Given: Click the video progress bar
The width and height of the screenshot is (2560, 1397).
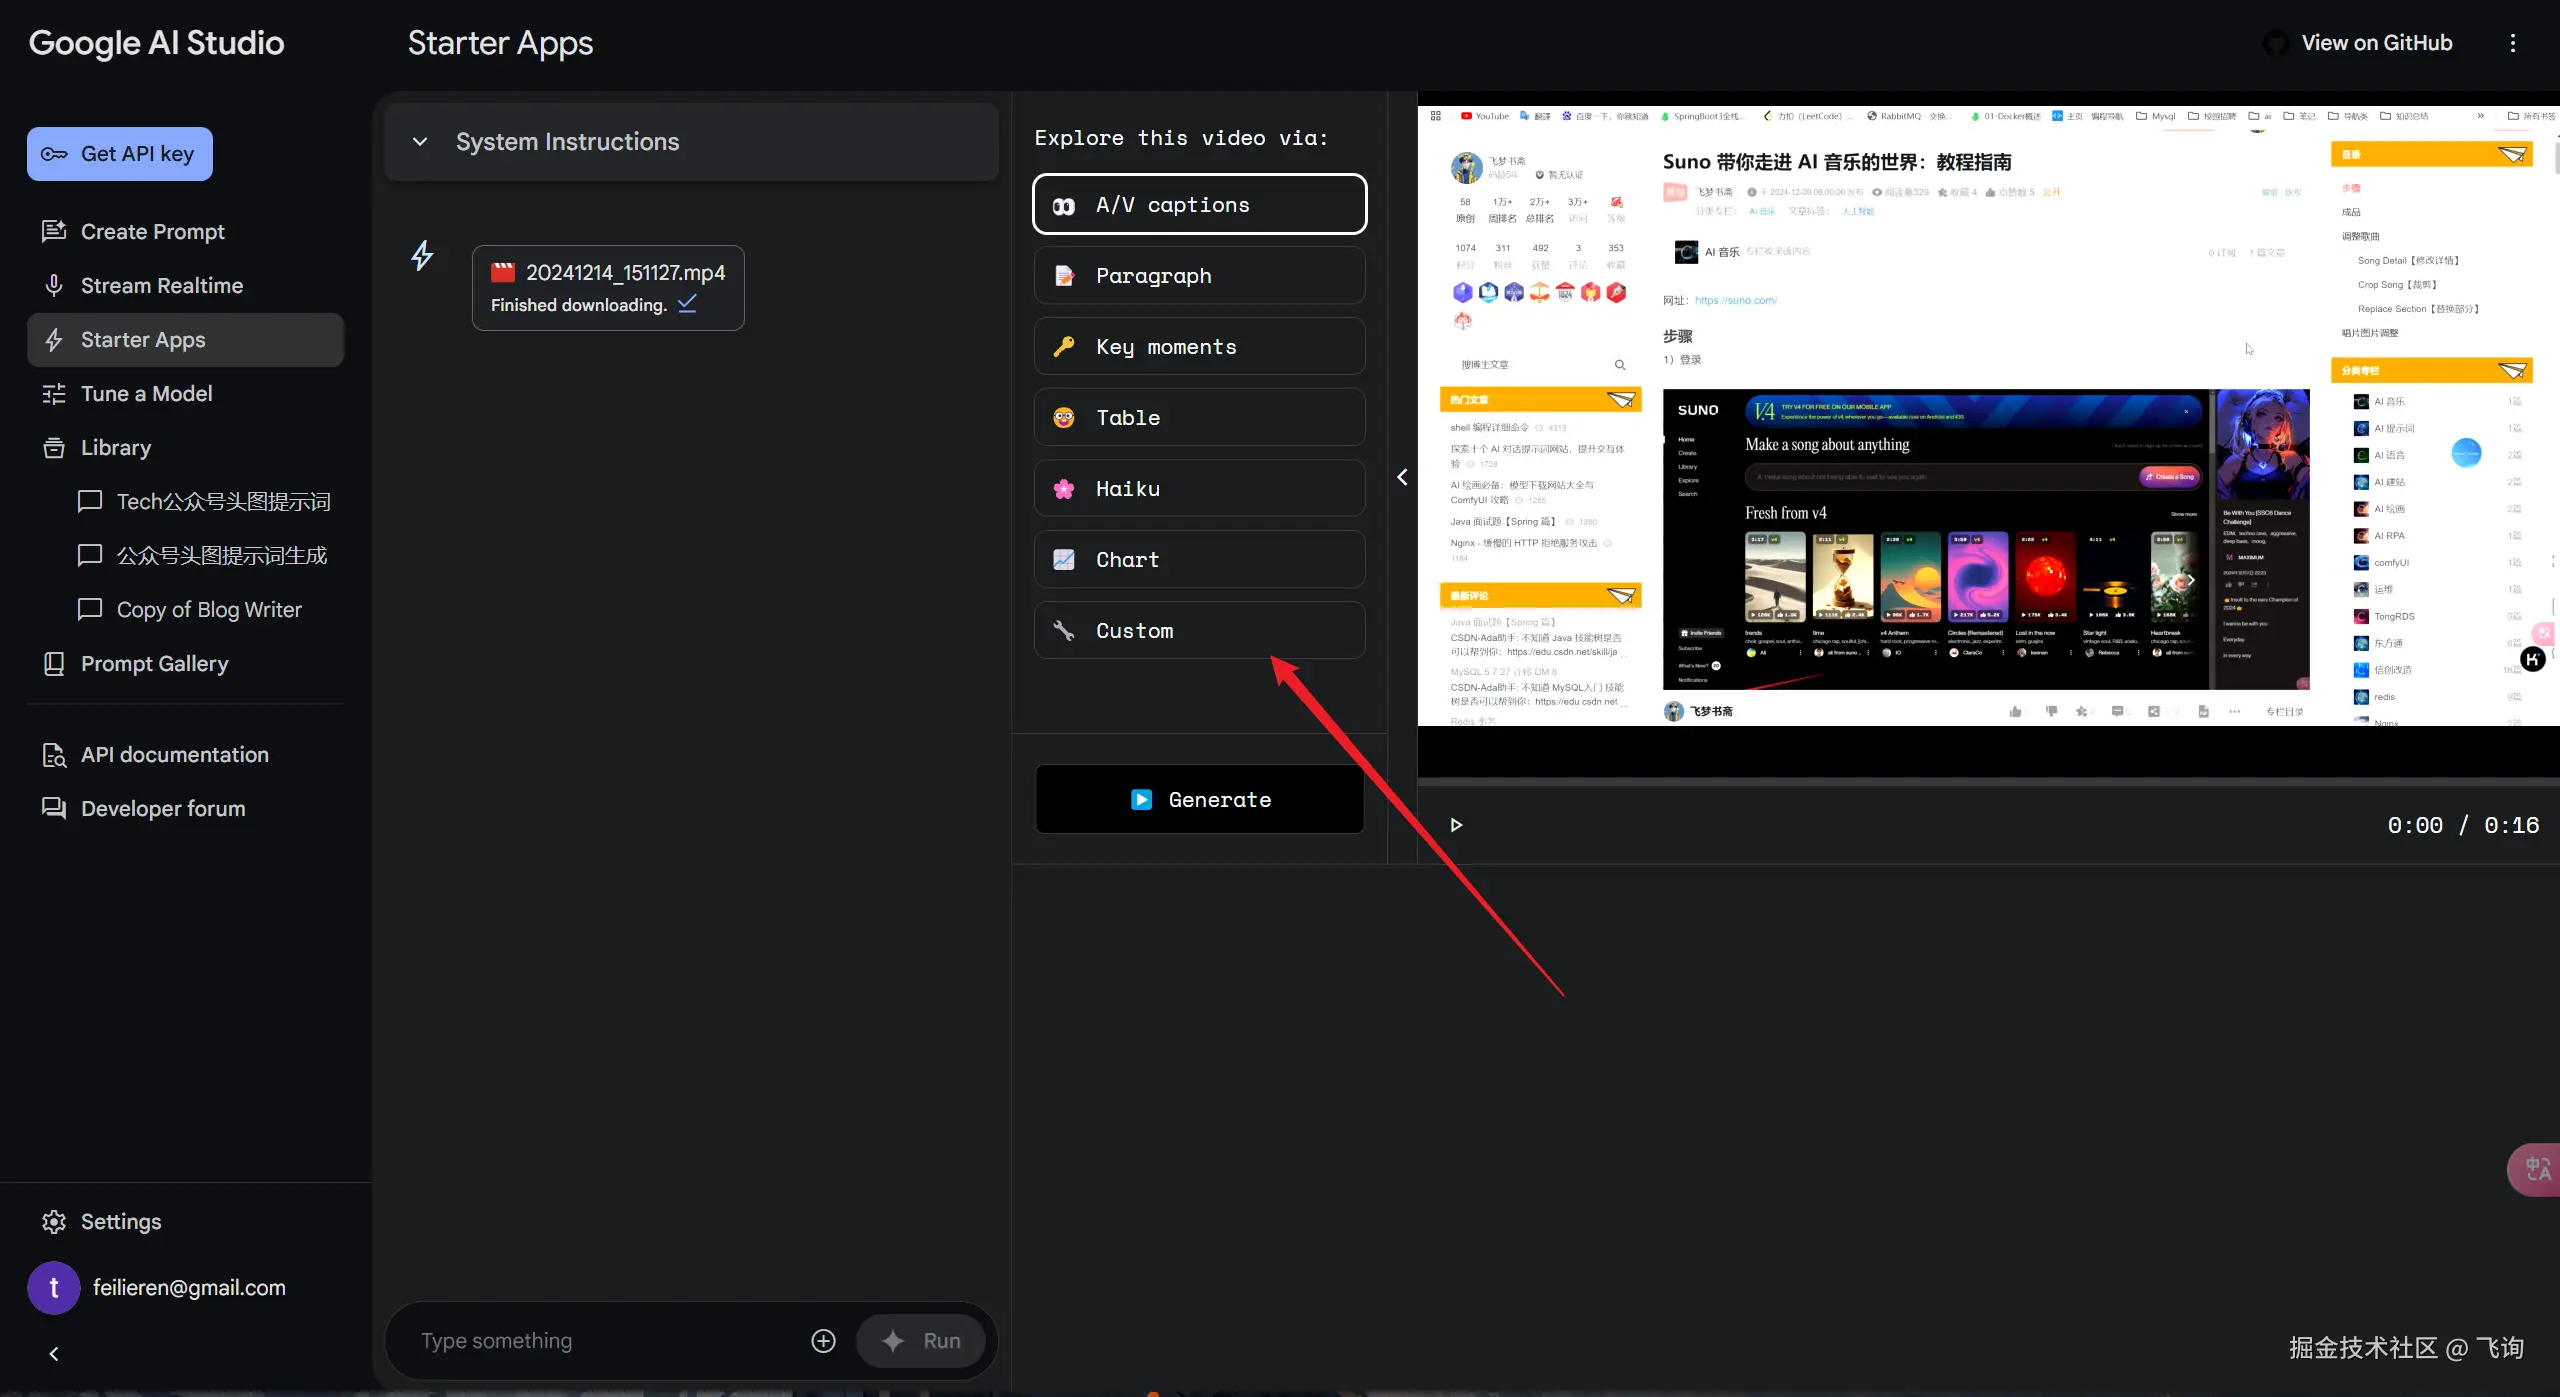Looking at the screenshot, I should pyautogui.click(x=1986, y=780).
